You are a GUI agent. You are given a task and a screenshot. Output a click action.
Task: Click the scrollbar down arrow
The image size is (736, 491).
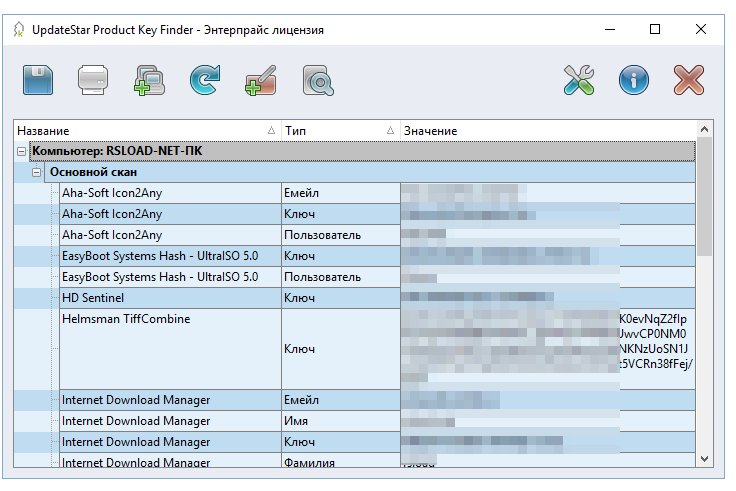pyautogui.click(x=704, y=459)
